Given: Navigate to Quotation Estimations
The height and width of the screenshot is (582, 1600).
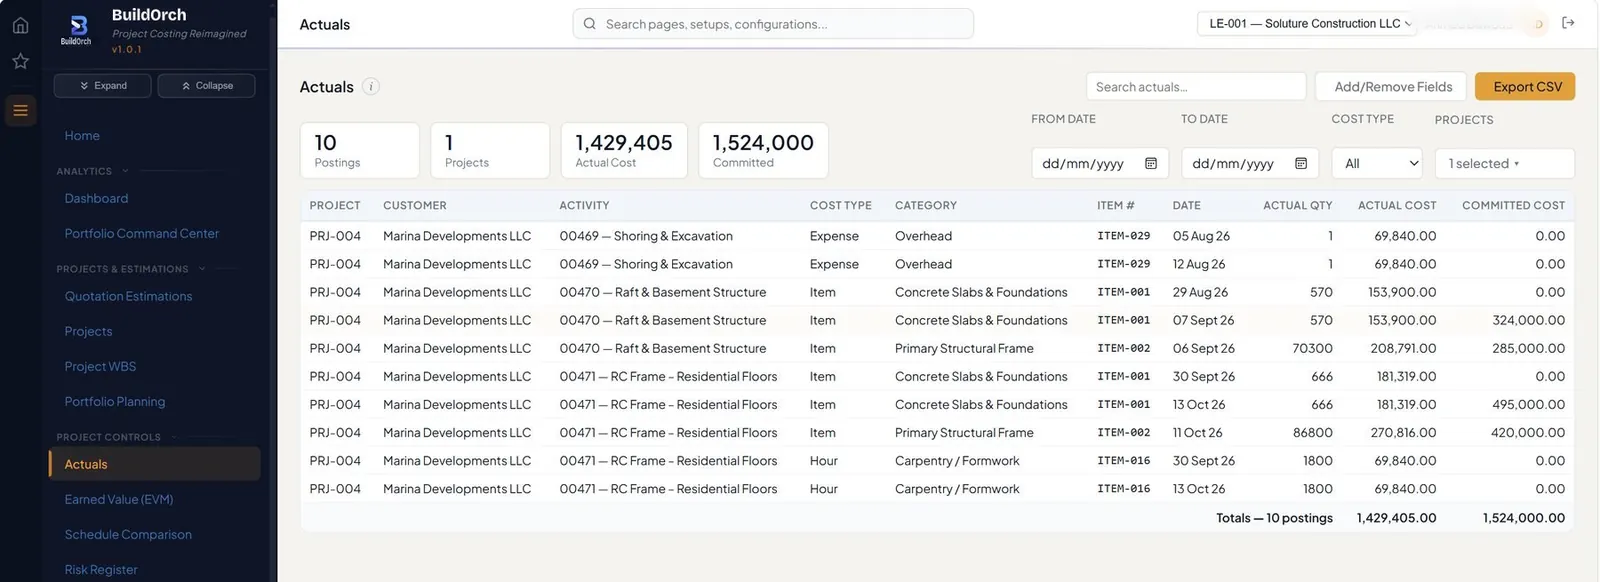Looking at the screenshot, I should (x=128, y=297).
